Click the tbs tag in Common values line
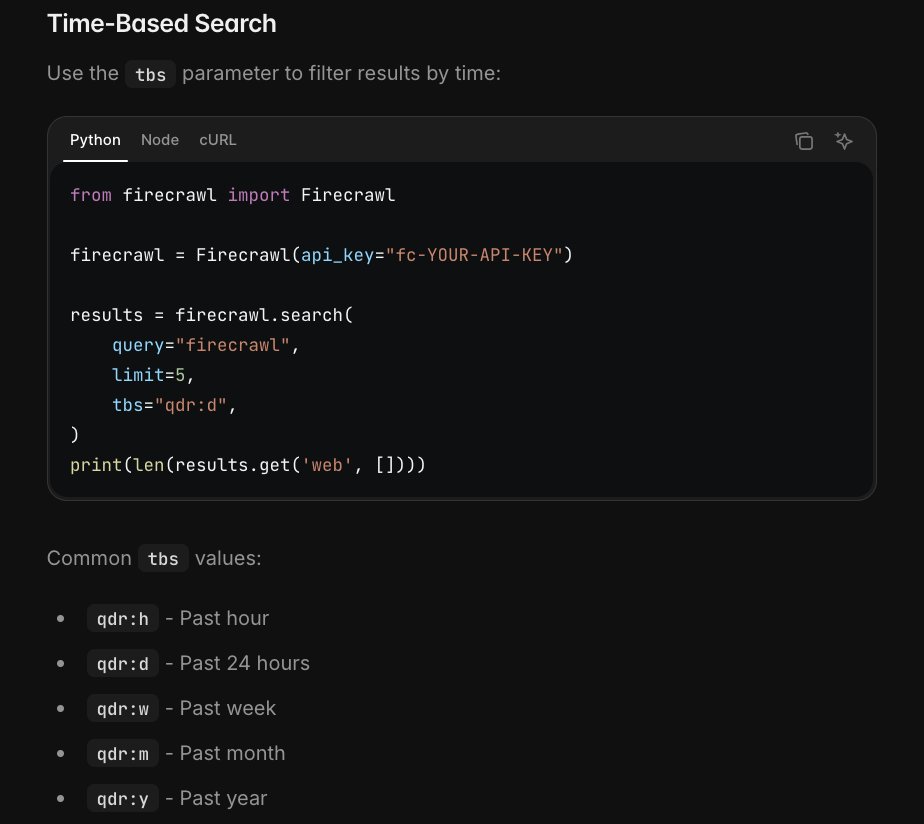The width and height of the screenshot is (924, 824). pyautogui.click(x=163, y=558)
